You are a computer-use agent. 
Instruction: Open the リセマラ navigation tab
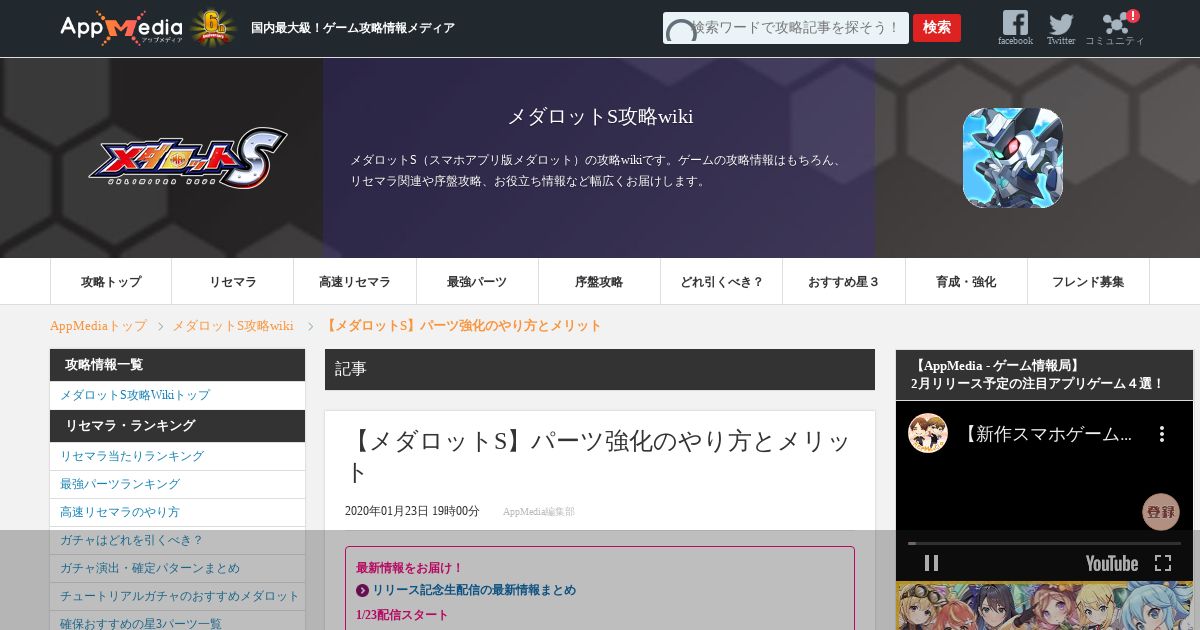click(x=233, y=282)
